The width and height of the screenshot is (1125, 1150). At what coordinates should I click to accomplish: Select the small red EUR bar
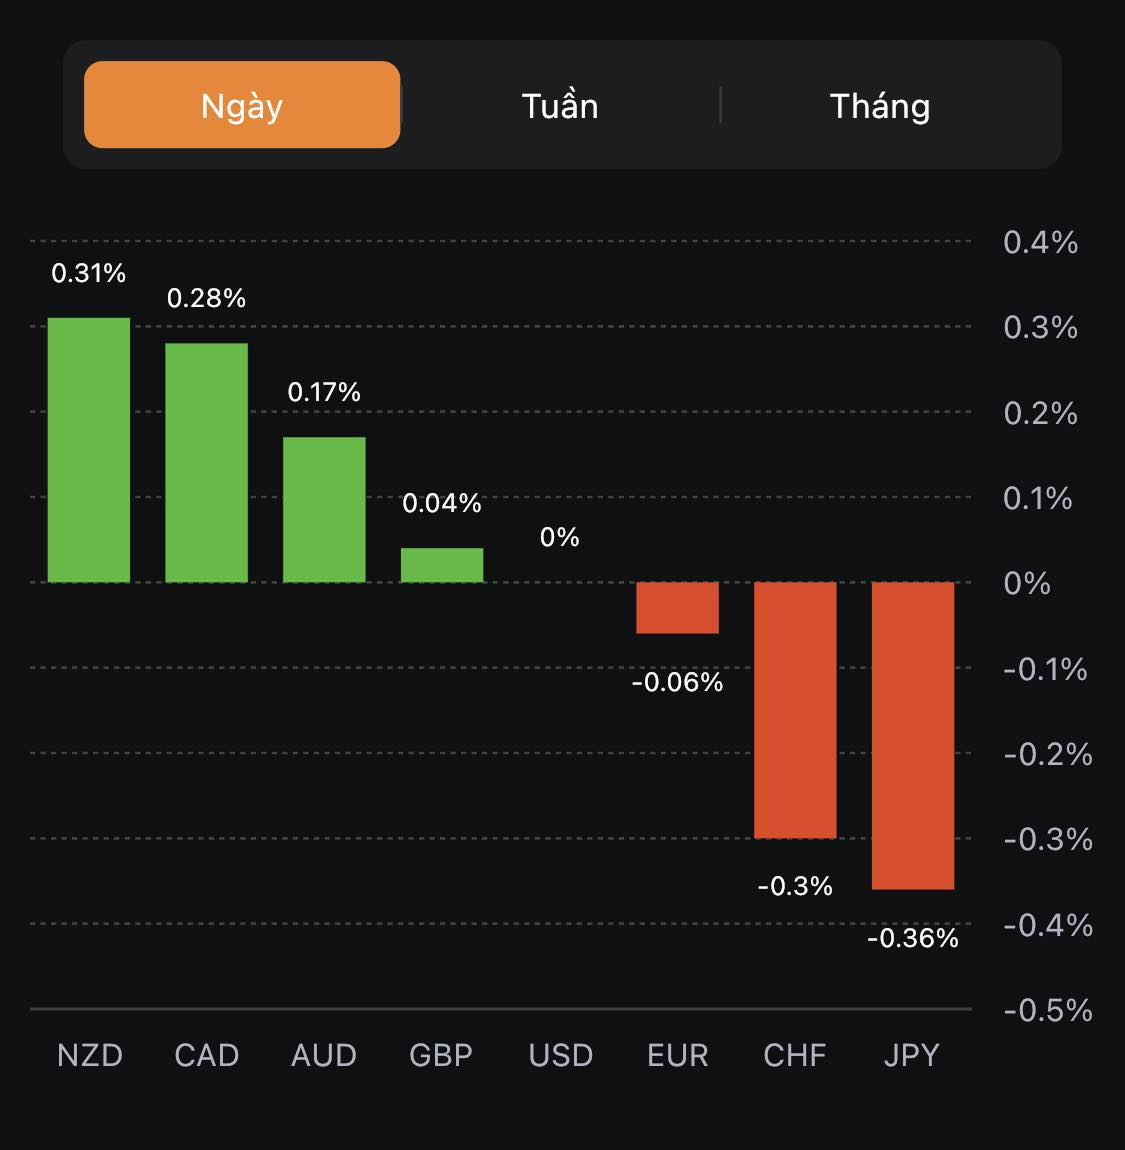(x=677, y=608)
